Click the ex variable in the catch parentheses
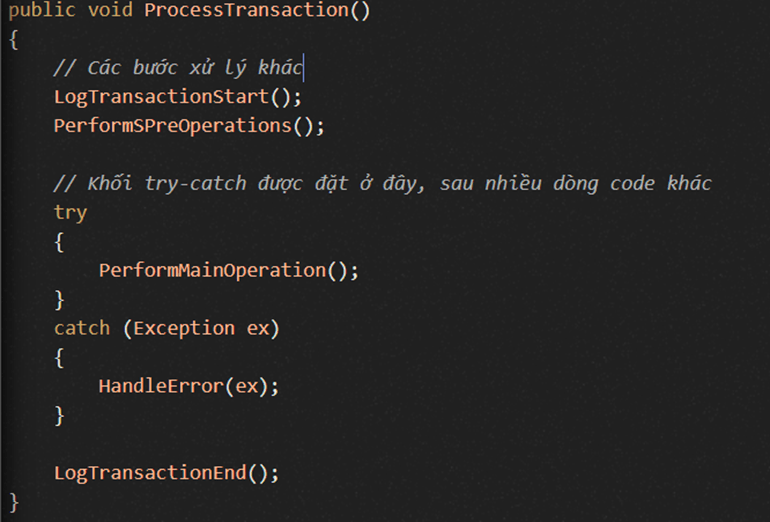This screenshot has height=522, width=770. (x=258, y=328)
